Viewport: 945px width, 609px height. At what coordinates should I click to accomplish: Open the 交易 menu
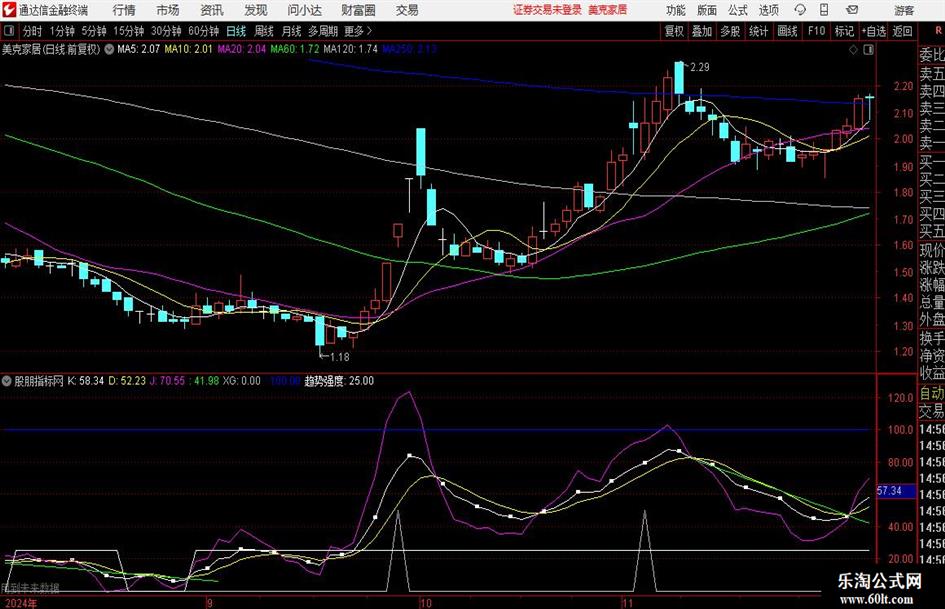(x=407, y=10)
